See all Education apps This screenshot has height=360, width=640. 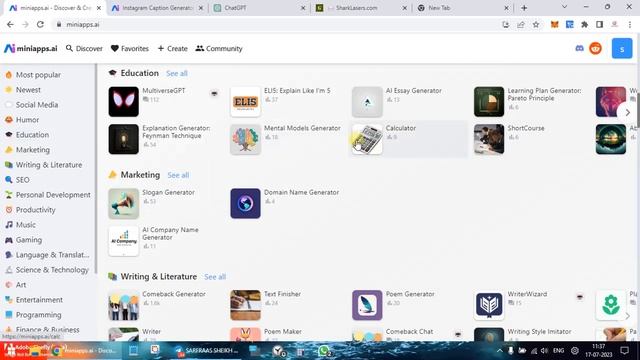(177, 73)
